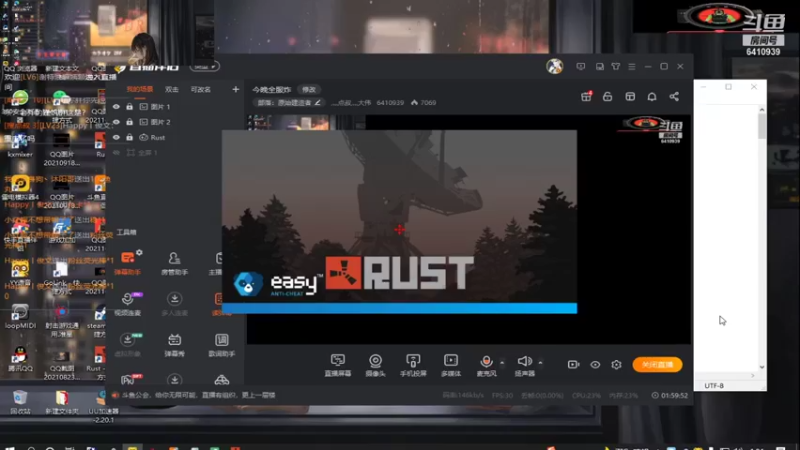Image resolution: width=800 pixels, height=450 pixels.
Task: Add 摄像头 camera source
Action: 376,365
